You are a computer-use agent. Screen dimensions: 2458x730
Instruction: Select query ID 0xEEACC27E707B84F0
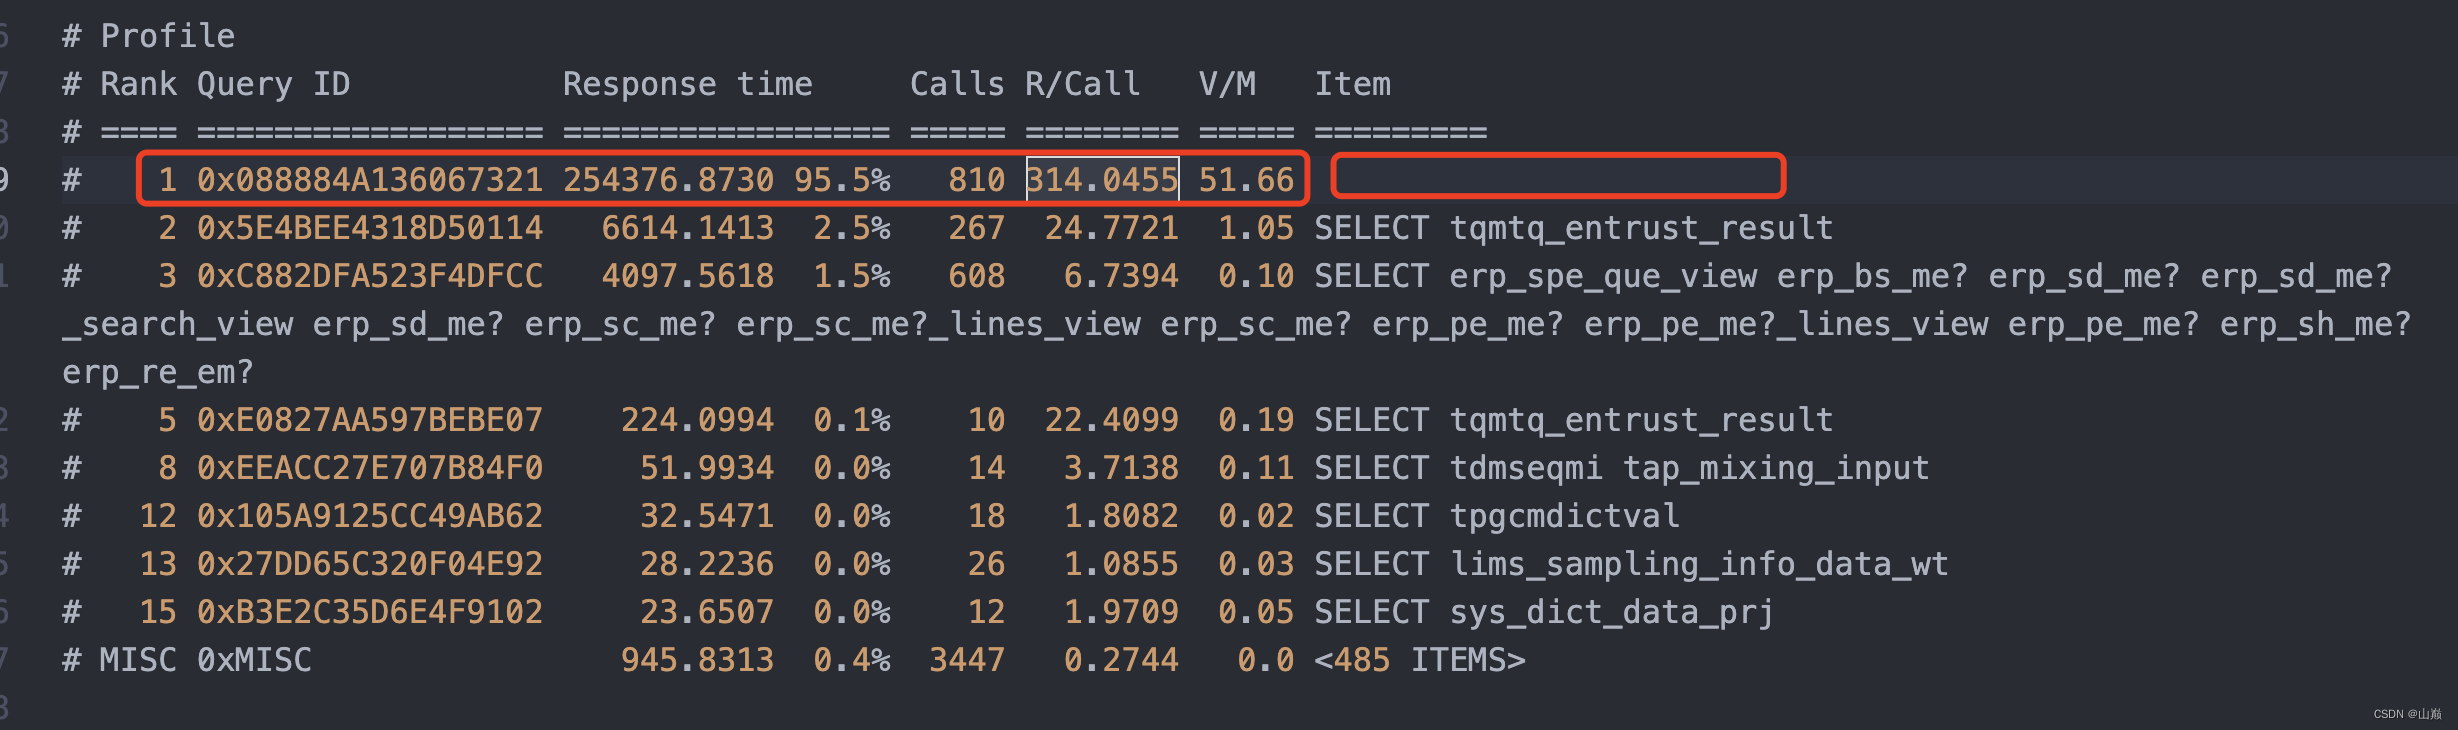point(370,468)
